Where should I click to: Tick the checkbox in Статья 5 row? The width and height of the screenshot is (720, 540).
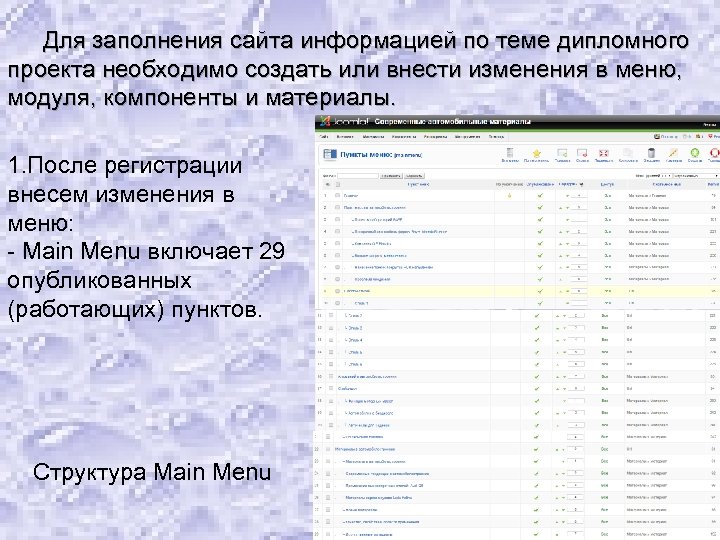[331, 352]
